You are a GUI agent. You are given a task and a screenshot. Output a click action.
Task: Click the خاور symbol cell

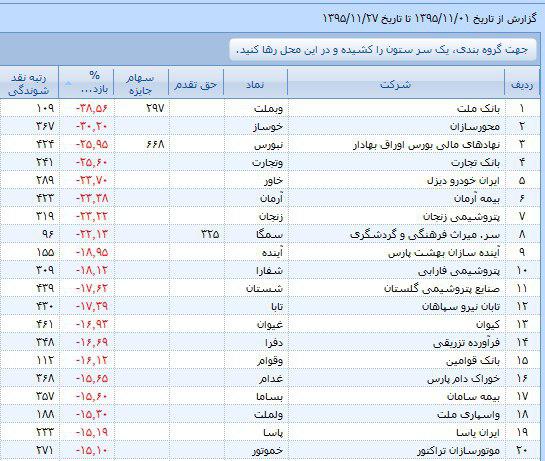(x=257, y=180)
